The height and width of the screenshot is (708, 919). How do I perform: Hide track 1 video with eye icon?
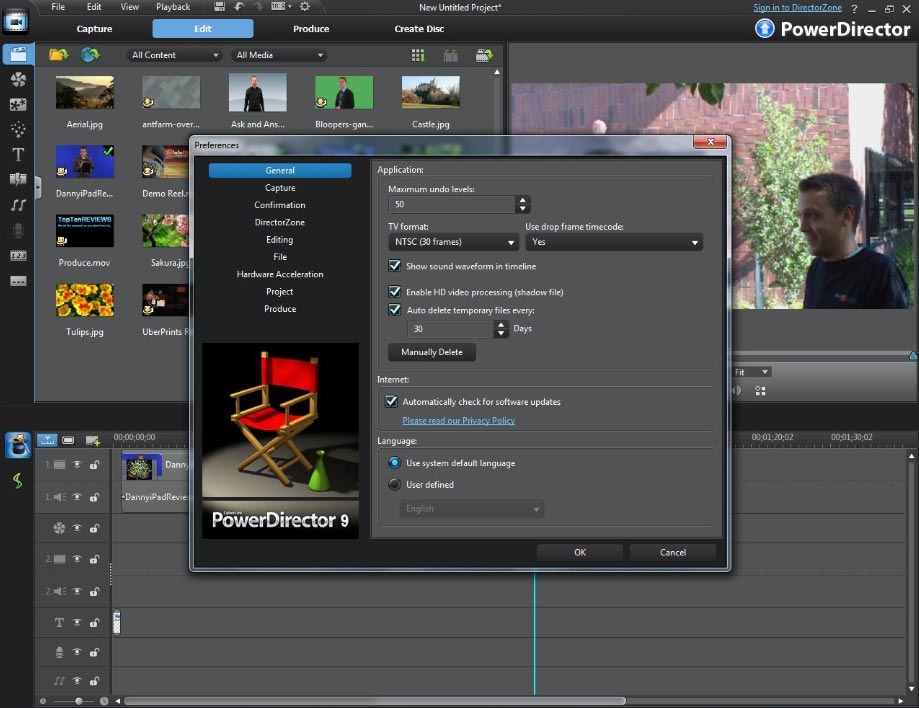77,464
